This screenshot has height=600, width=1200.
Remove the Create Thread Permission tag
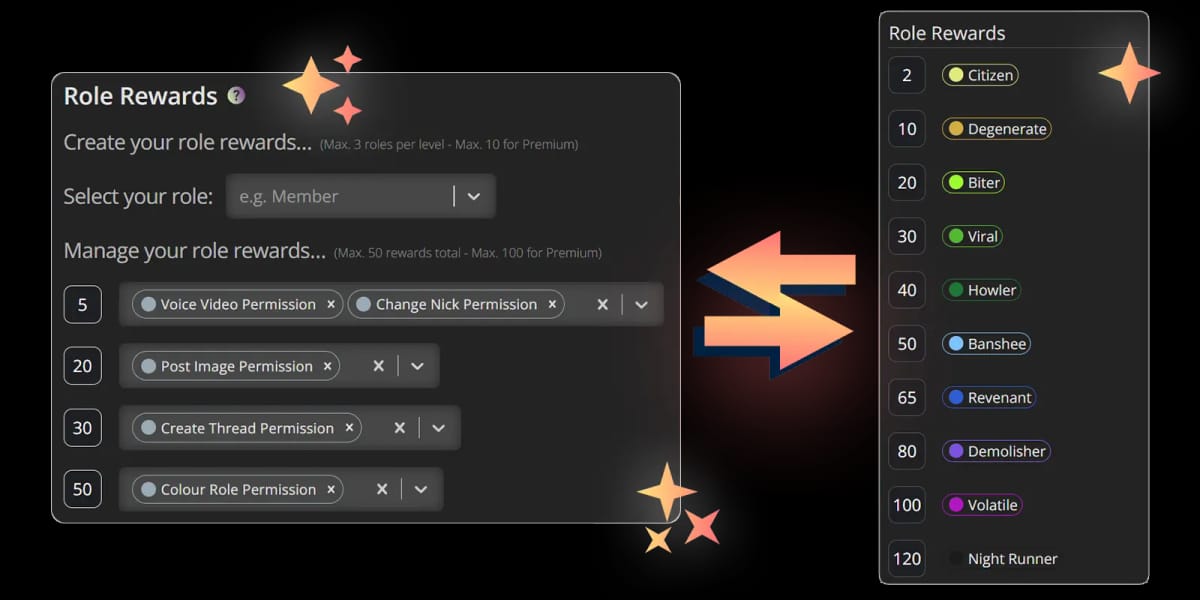349,428
